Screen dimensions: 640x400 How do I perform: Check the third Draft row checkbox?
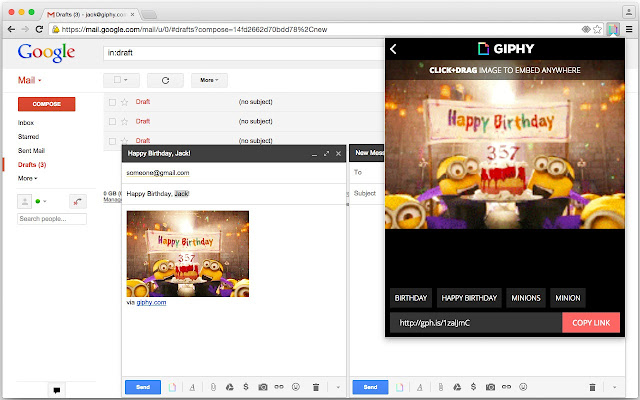click(112, 141)
